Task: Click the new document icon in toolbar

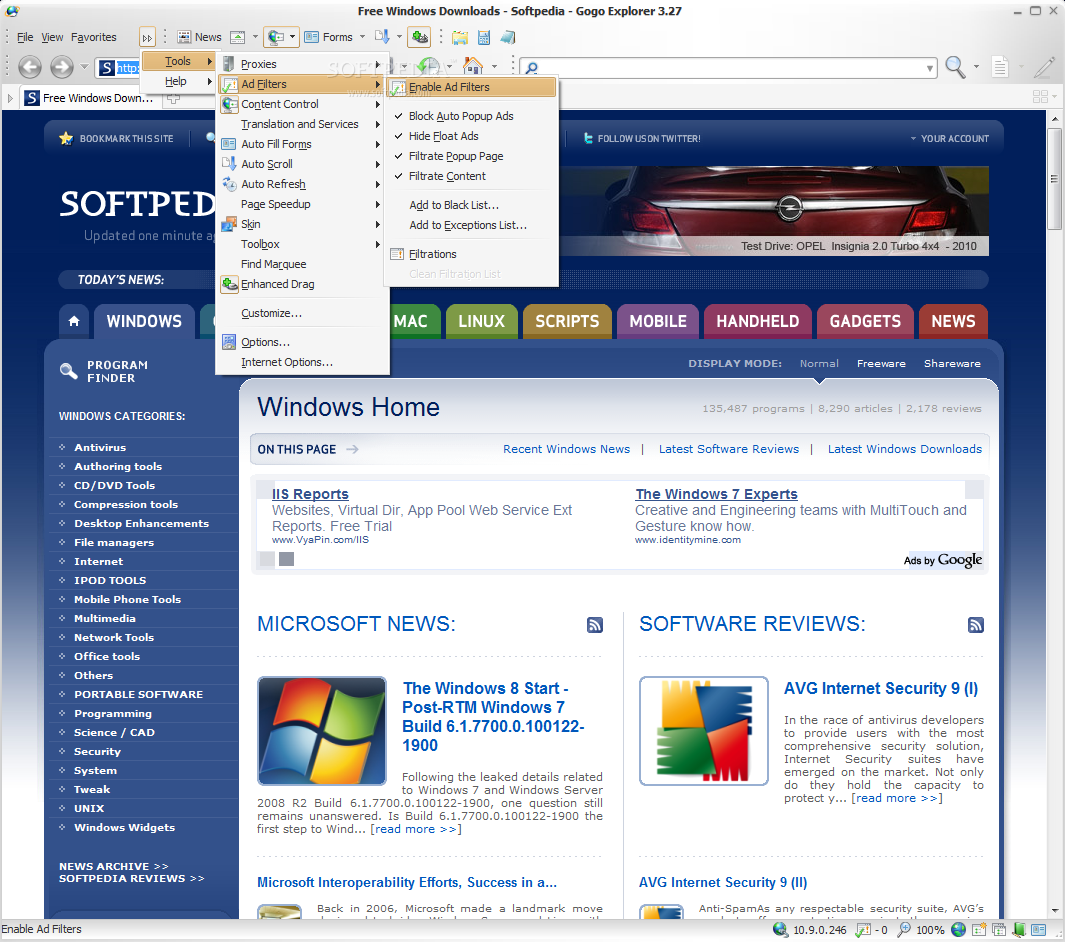Action: pos(1000,67)
